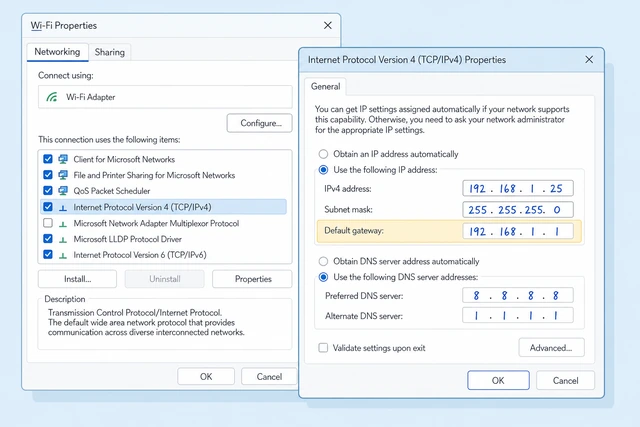Screen dimensions: 640x427
Task: Uncheck Microsoft LLDP Protocol Driver checkbox
Action: point(48,238)
